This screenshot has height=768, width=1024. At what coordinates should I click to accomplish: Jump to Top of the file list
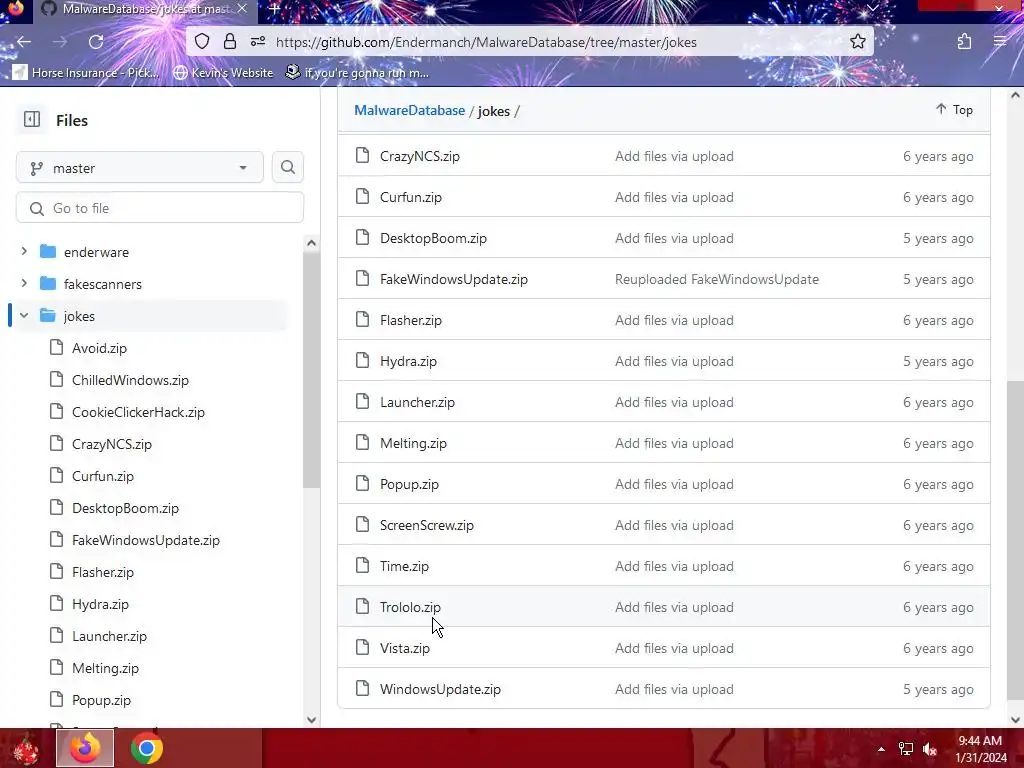point(954,110)
